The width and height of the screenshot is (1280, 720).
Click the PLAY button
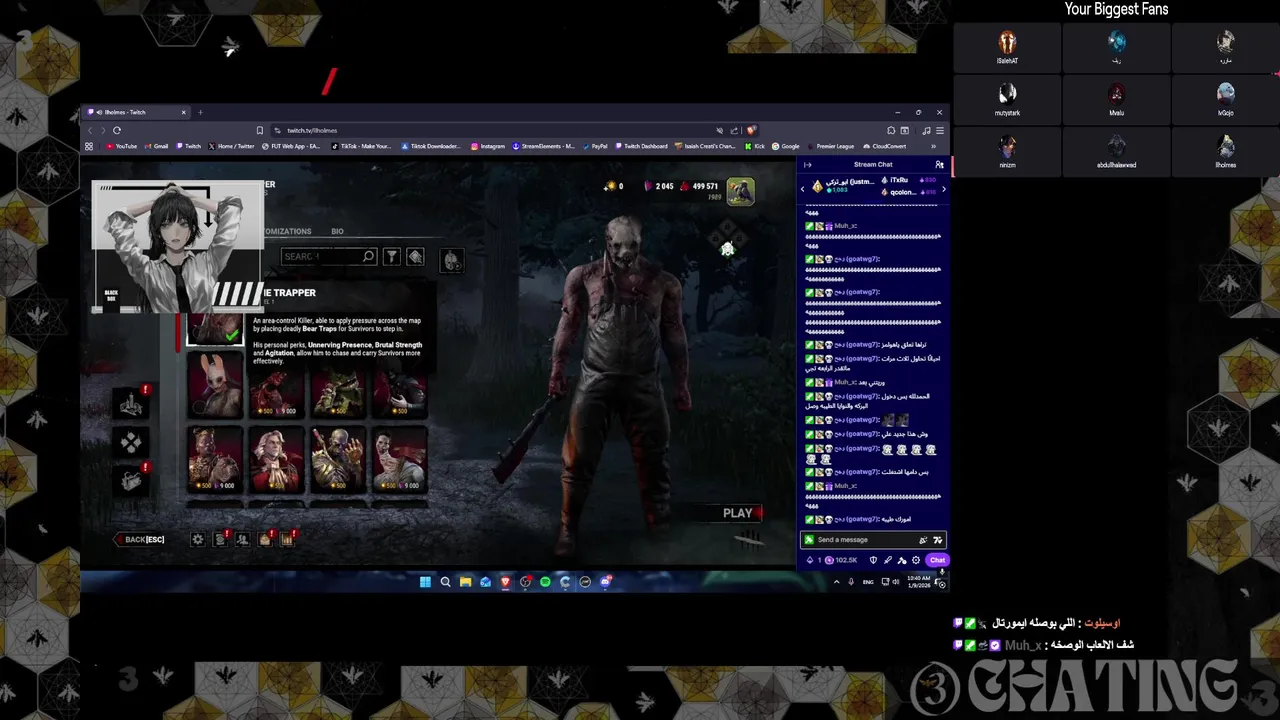pos(739,513)
